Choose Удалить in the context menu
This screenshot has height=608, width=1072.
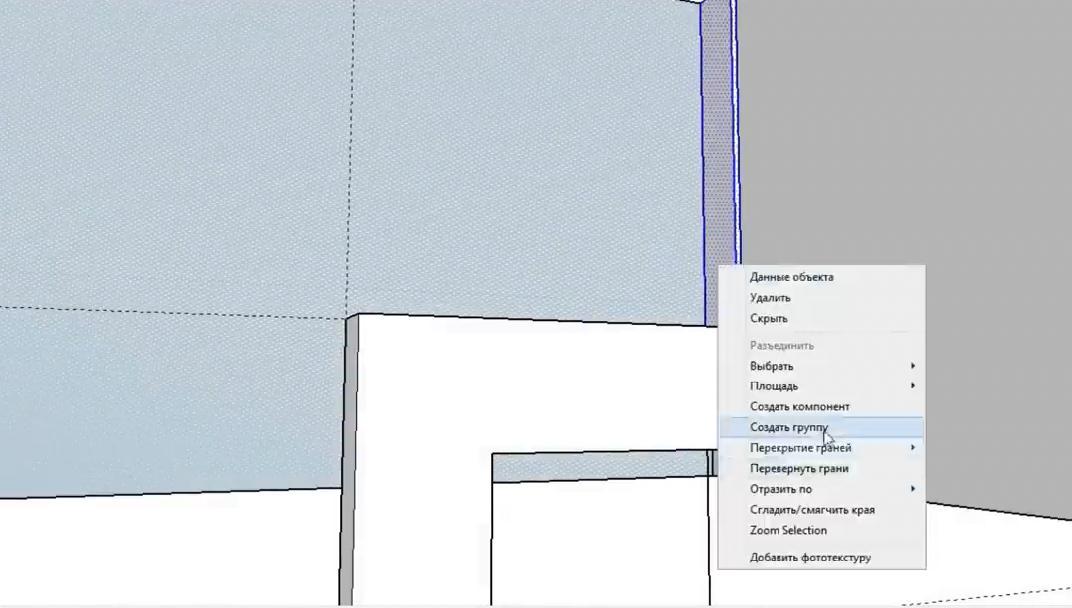point(770,298)
